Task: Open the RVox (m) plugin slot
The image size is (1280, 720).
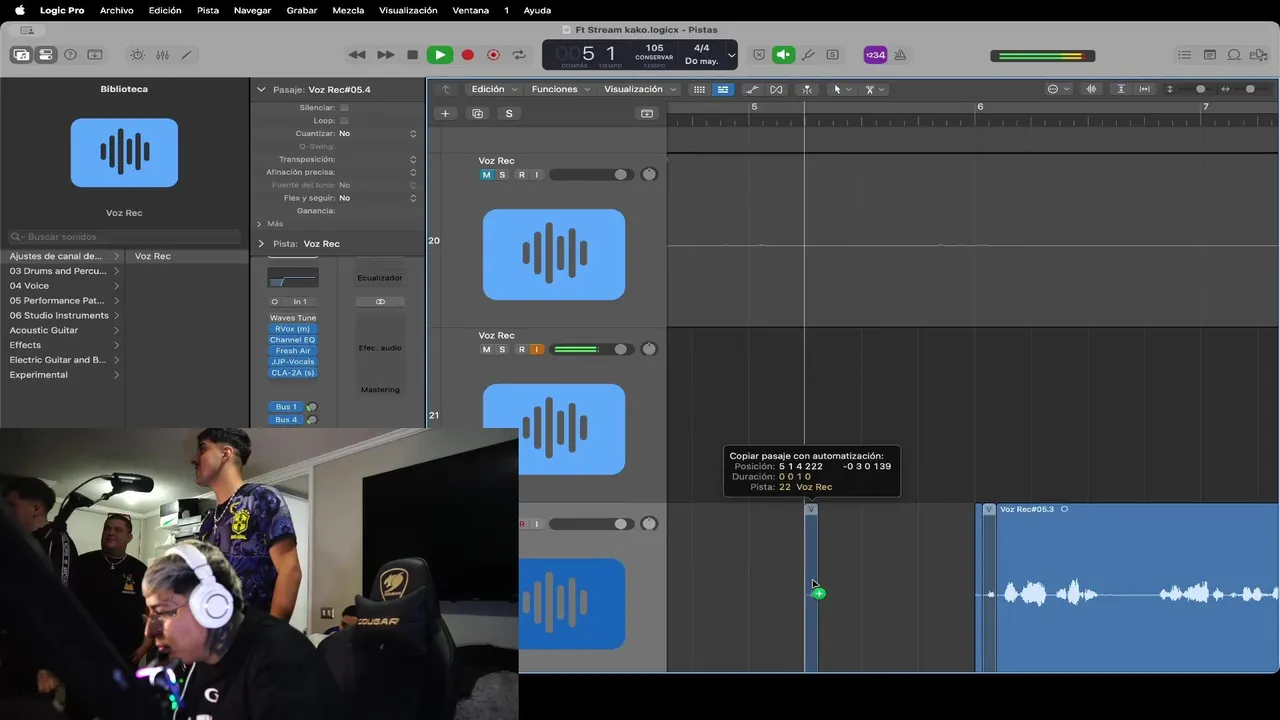Action: (292, 329)
